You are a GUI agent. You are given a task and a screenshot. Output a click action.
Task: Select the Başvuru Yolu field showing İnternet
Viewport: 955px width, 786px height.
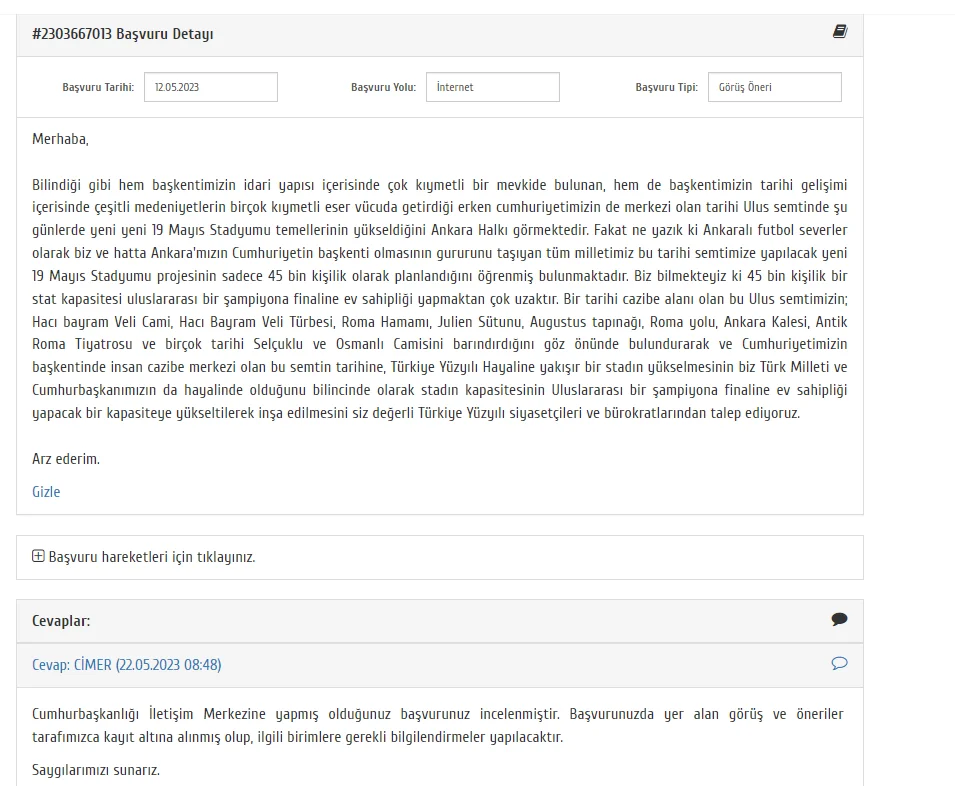click(492, 87)
